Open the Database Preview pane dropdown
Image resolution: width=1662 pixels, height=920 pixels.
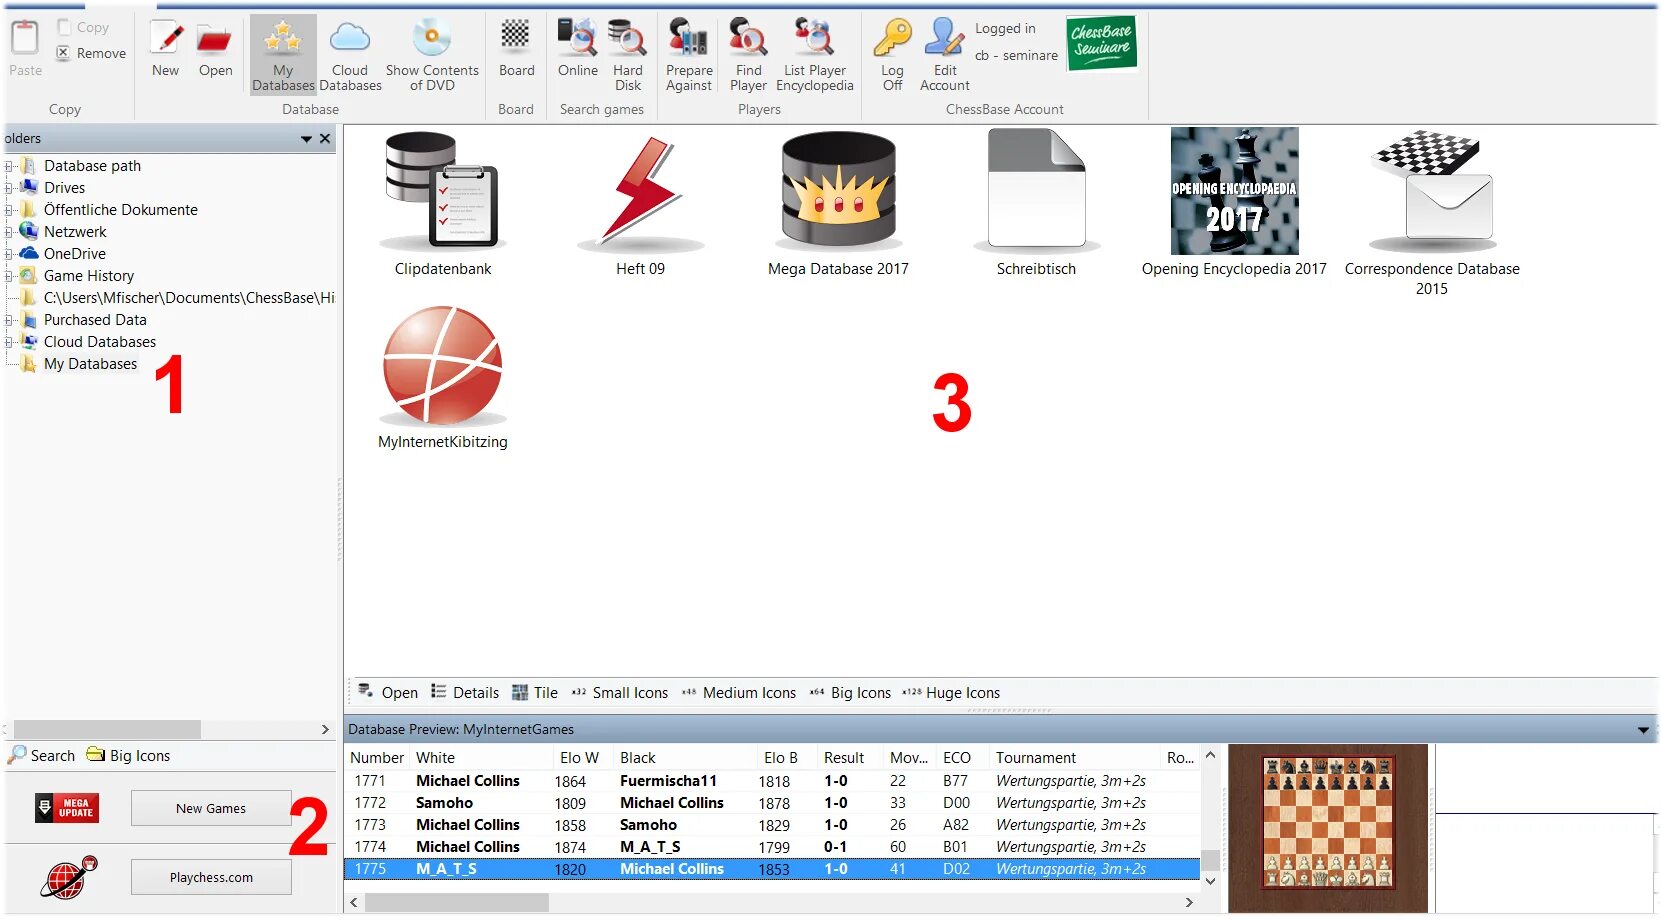pos(1643,730)
